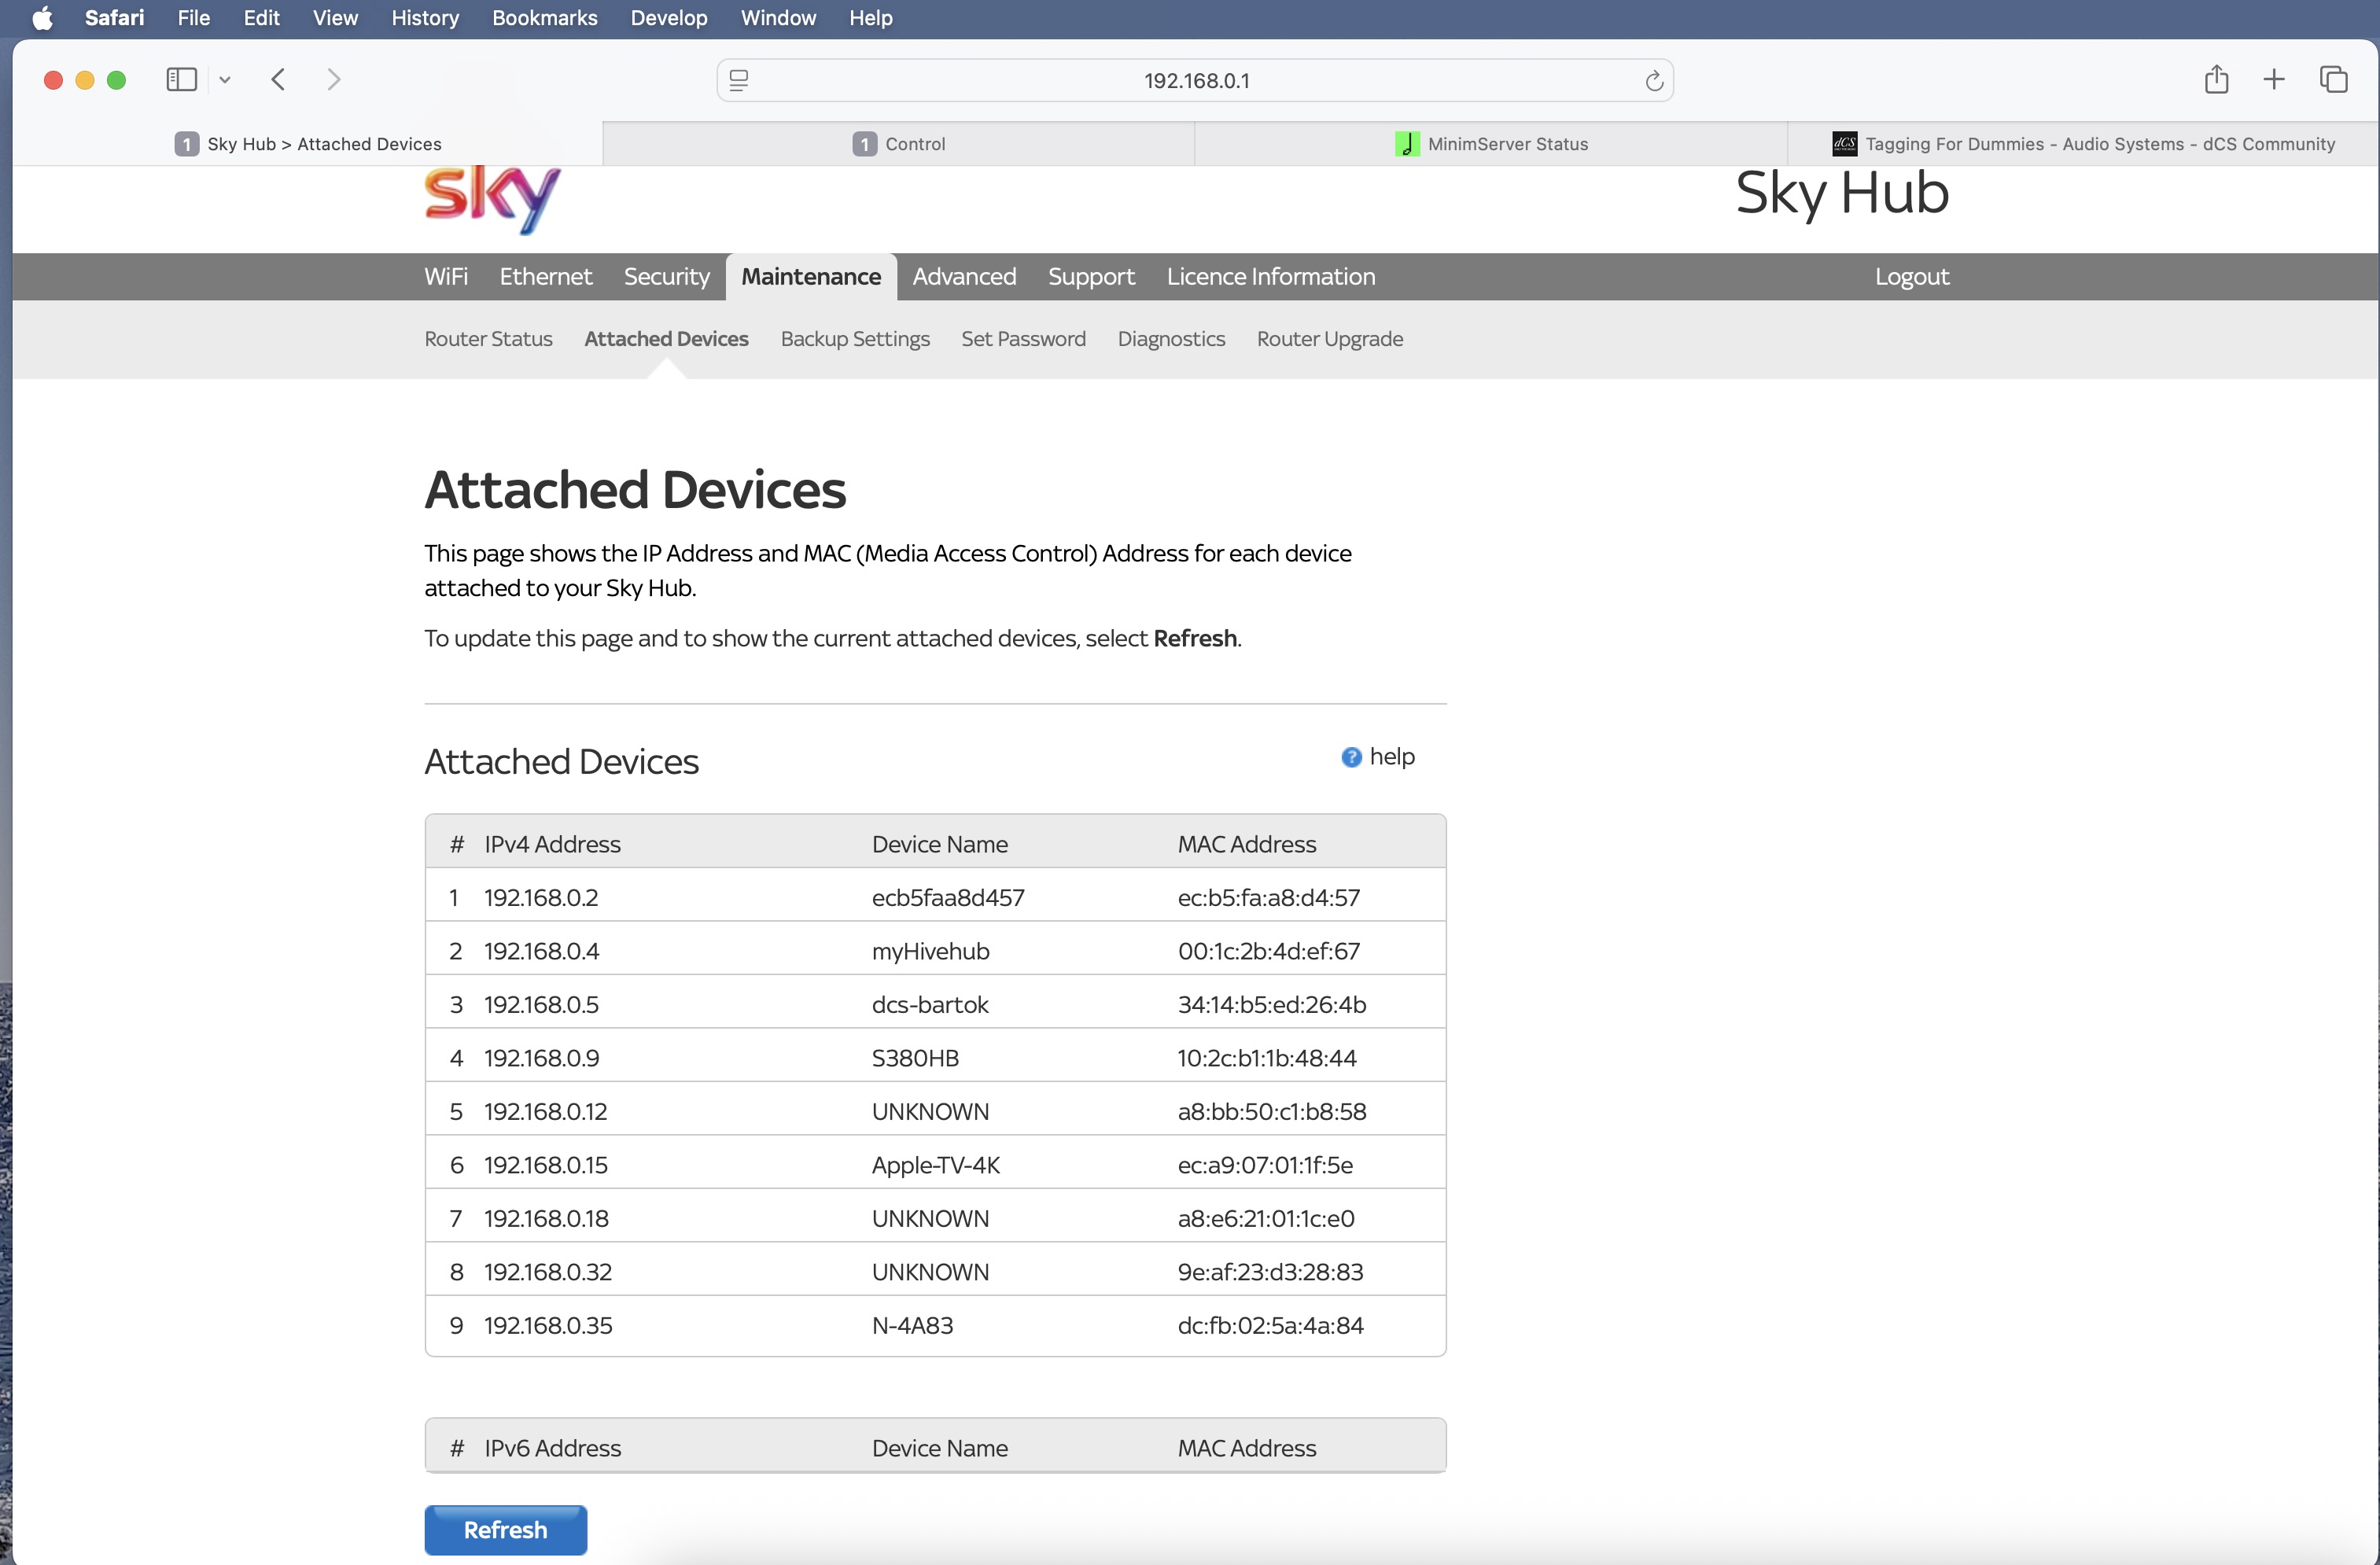Click MAC address 9e:af:23:d3:28:83
The height and width of the screenshot is (1565, 2380).
click(x=1270, y=1272)
